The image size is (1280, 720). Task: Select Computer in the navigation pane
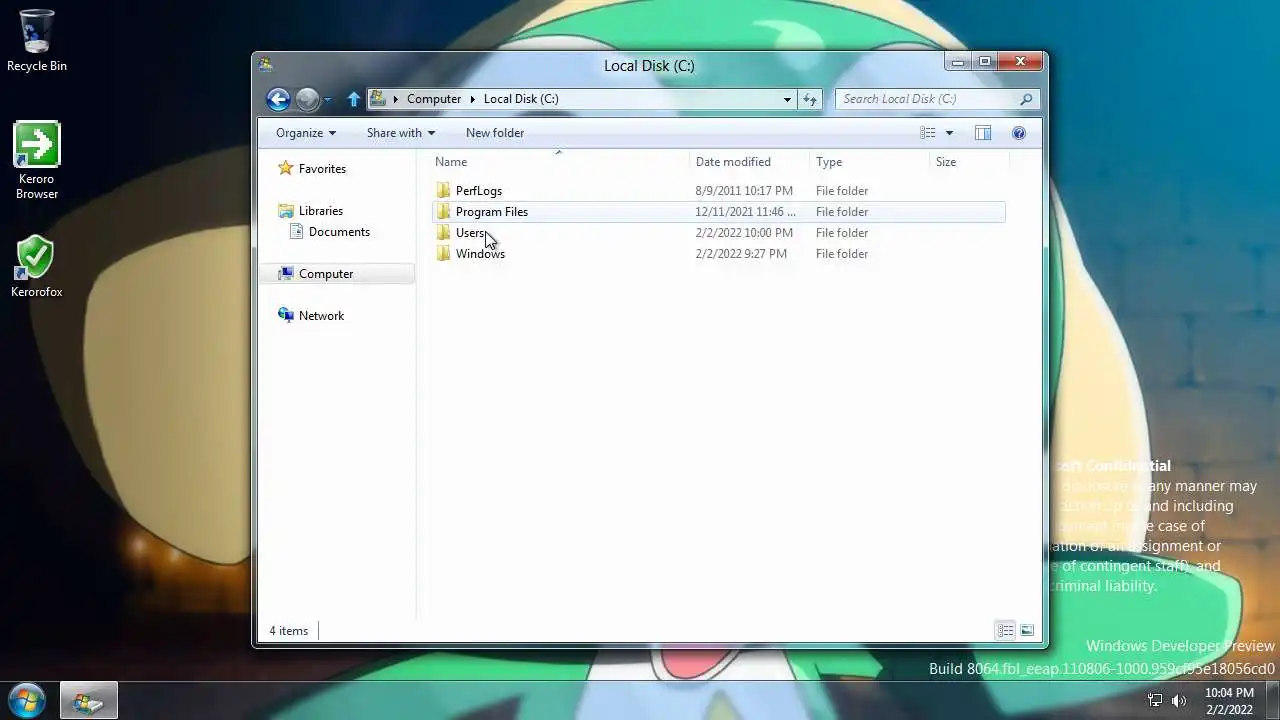point(326,274)
